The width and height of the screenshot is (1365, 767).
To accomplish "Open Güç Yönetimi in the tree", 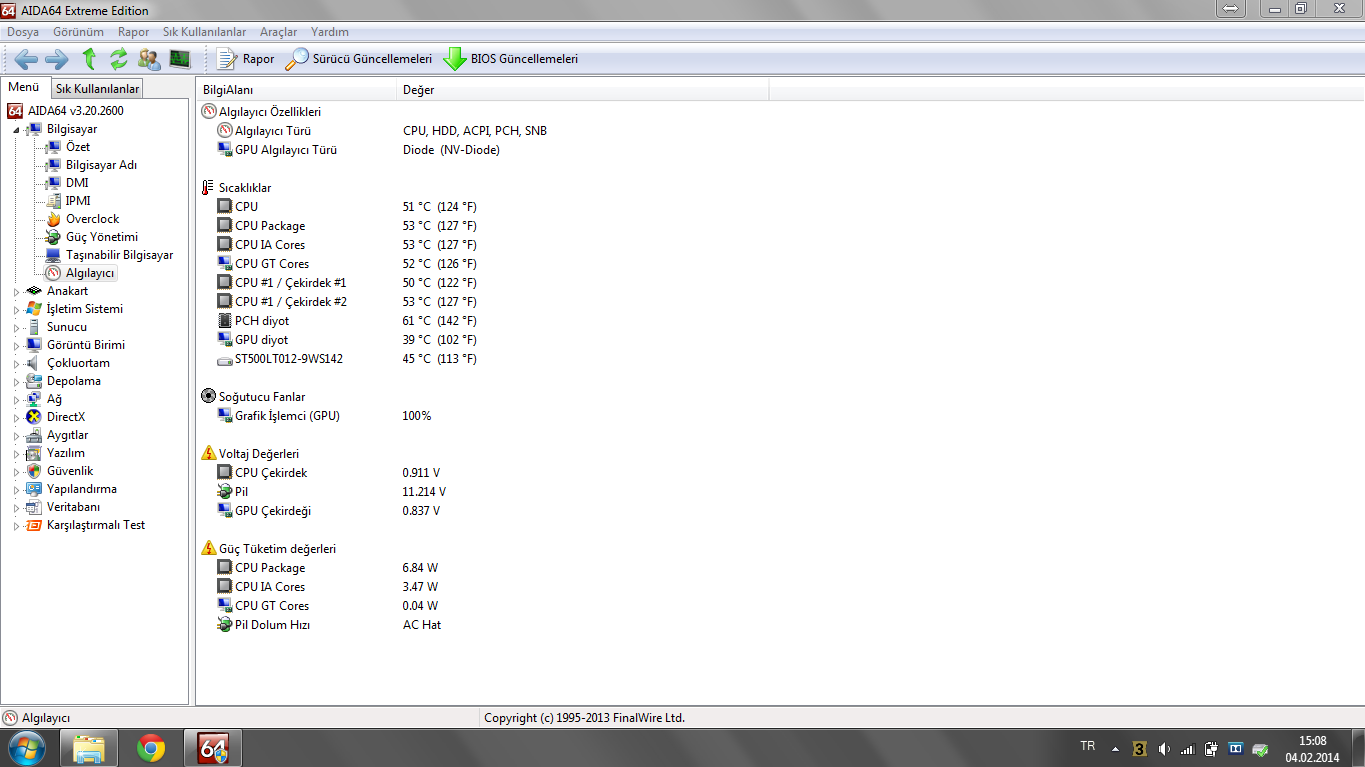I will 92,237.
